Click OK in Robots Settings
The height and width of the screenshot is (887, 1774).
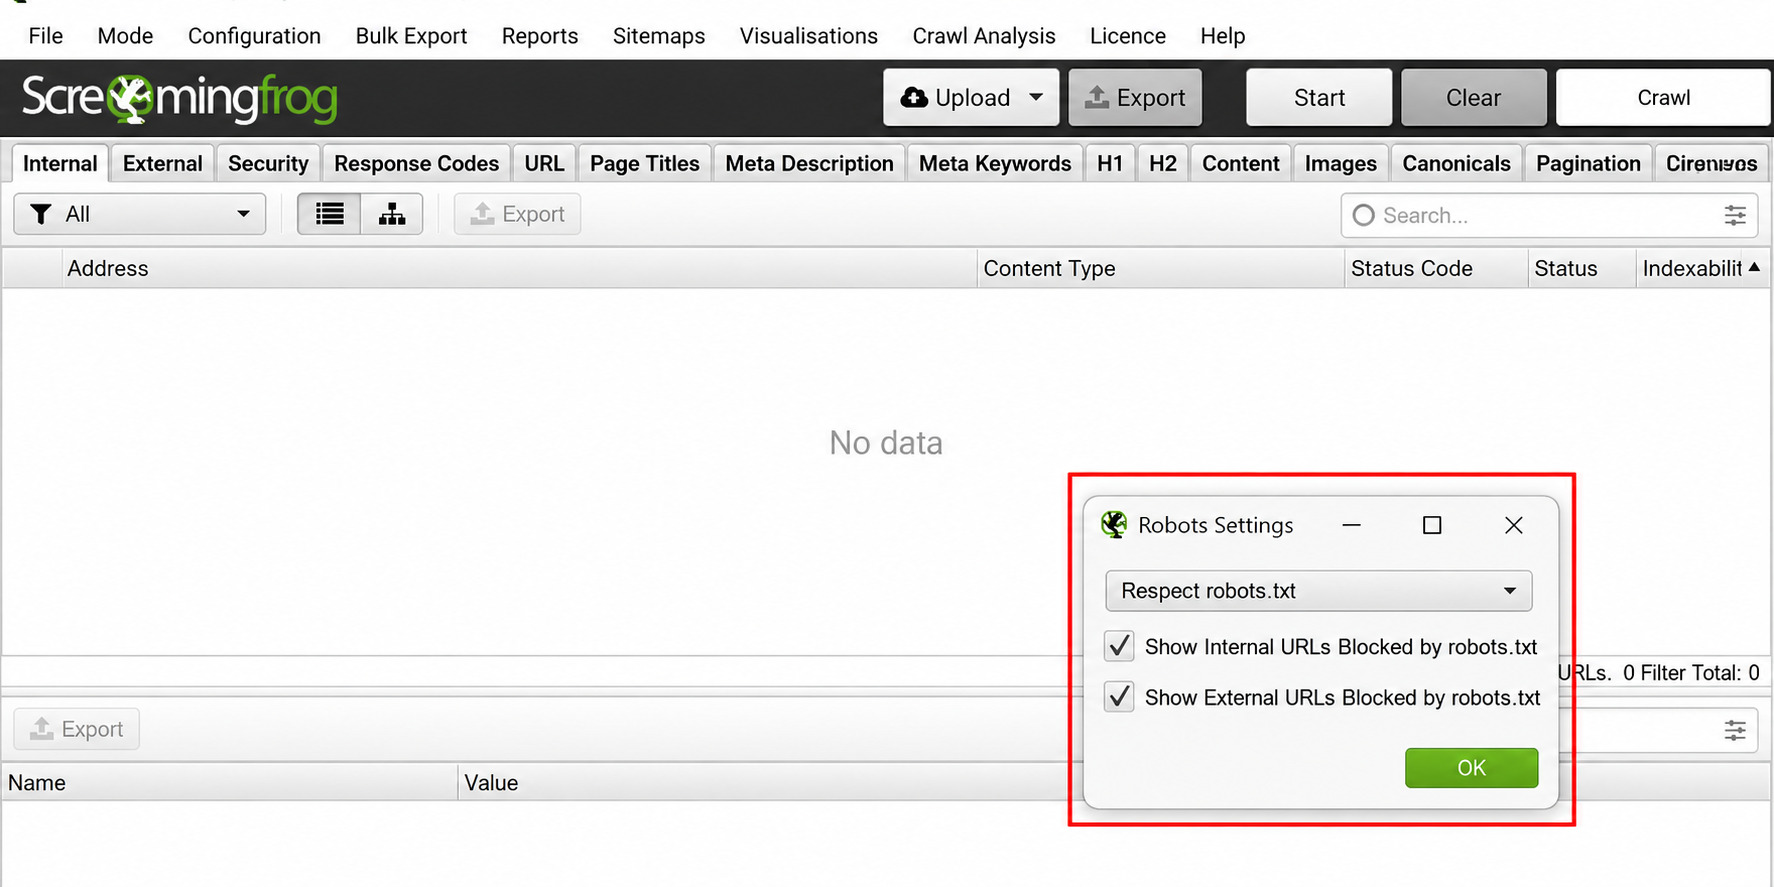coord(1471,768)
